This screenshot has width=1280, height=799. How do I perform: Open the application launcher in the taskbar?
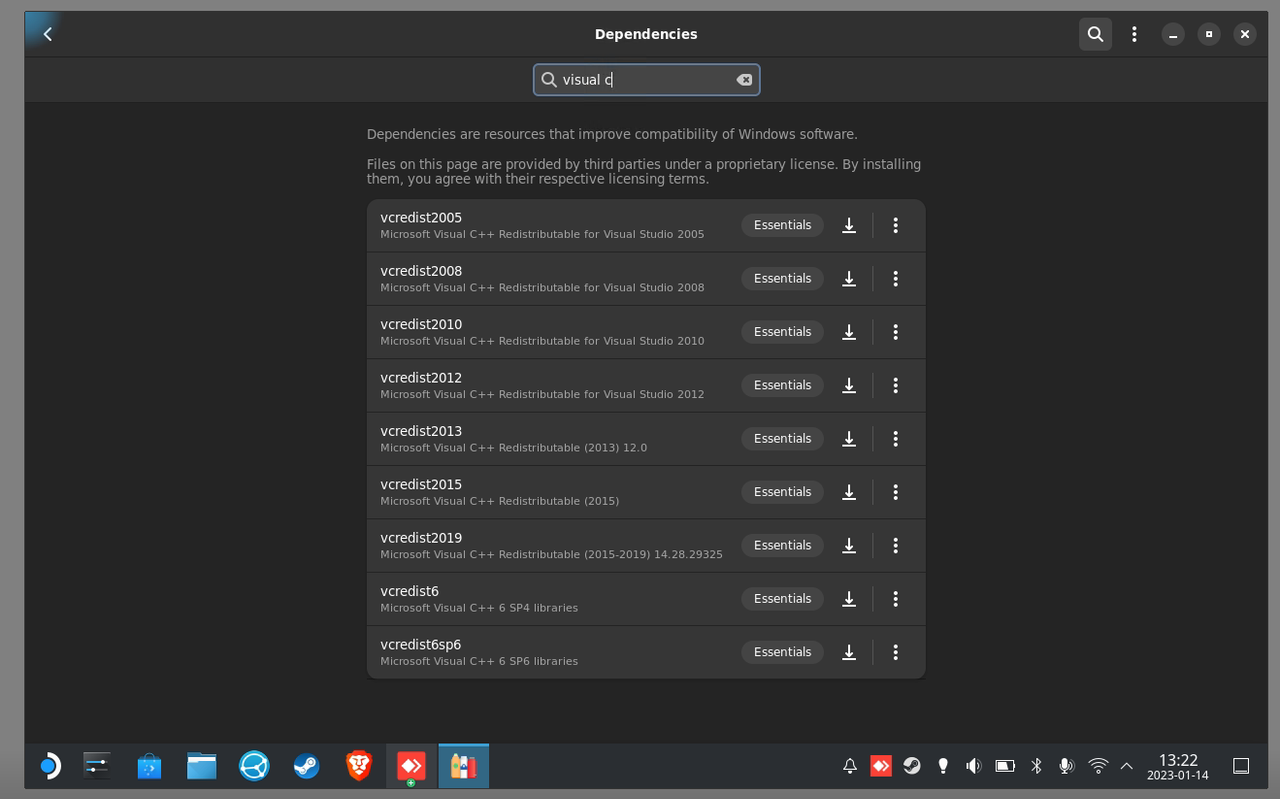[49, 766]
